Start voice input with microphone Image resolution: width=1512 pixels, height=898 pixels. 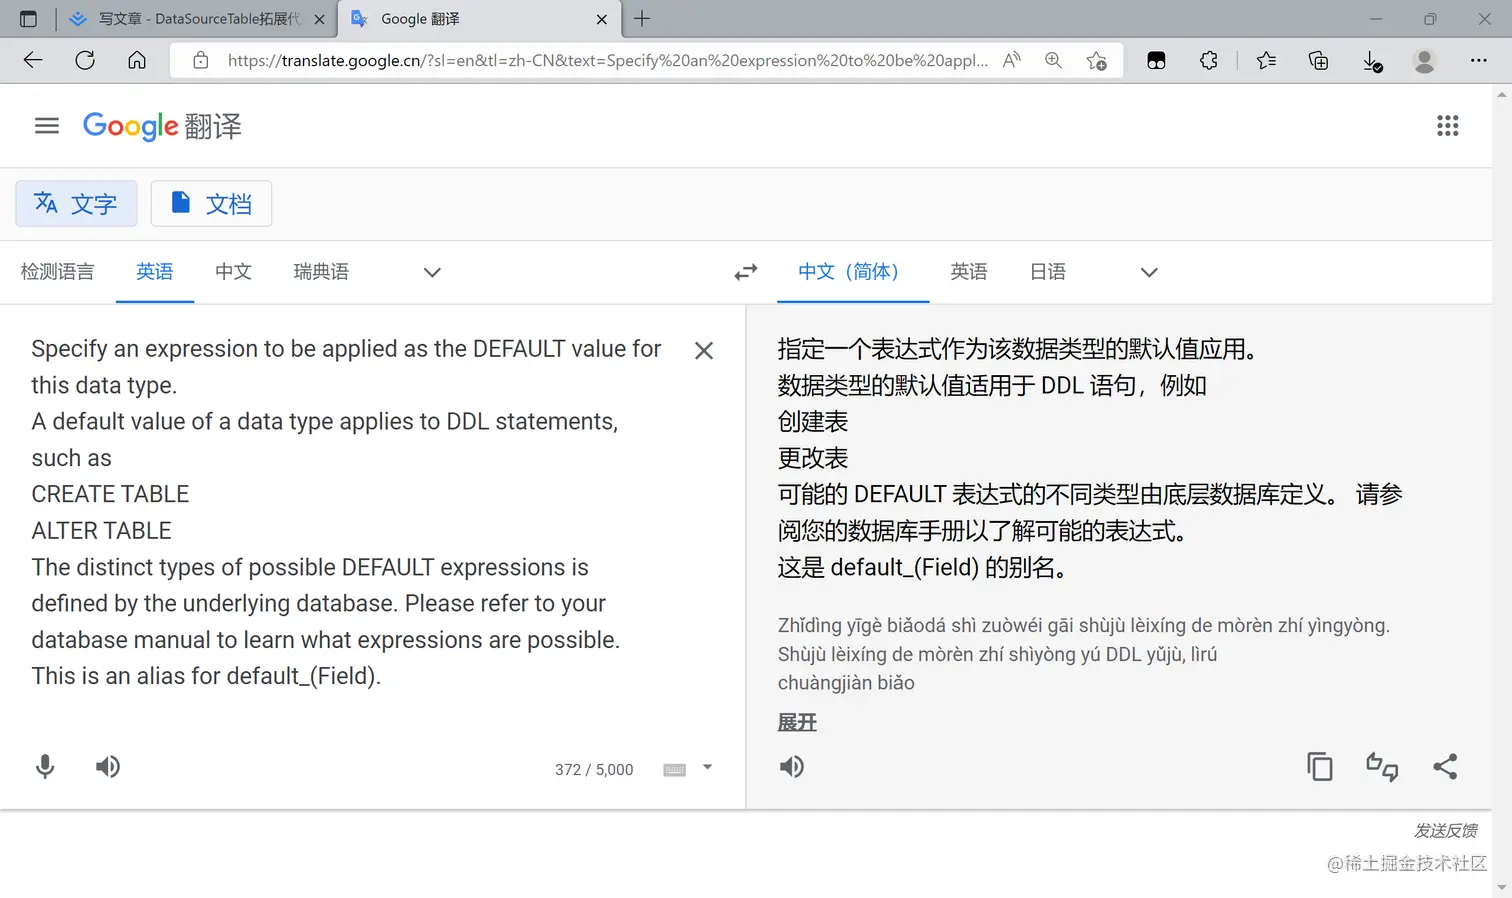click(x=45, y=767)
